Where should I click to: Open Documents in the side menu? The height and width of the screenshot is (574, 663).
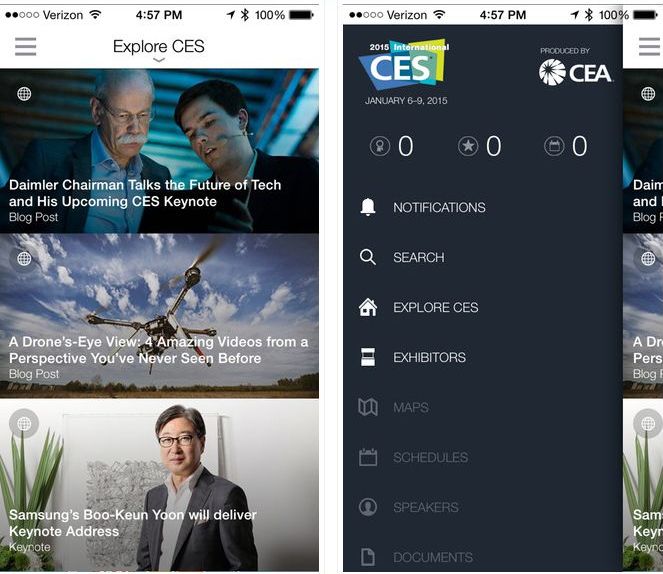(416, 557)
